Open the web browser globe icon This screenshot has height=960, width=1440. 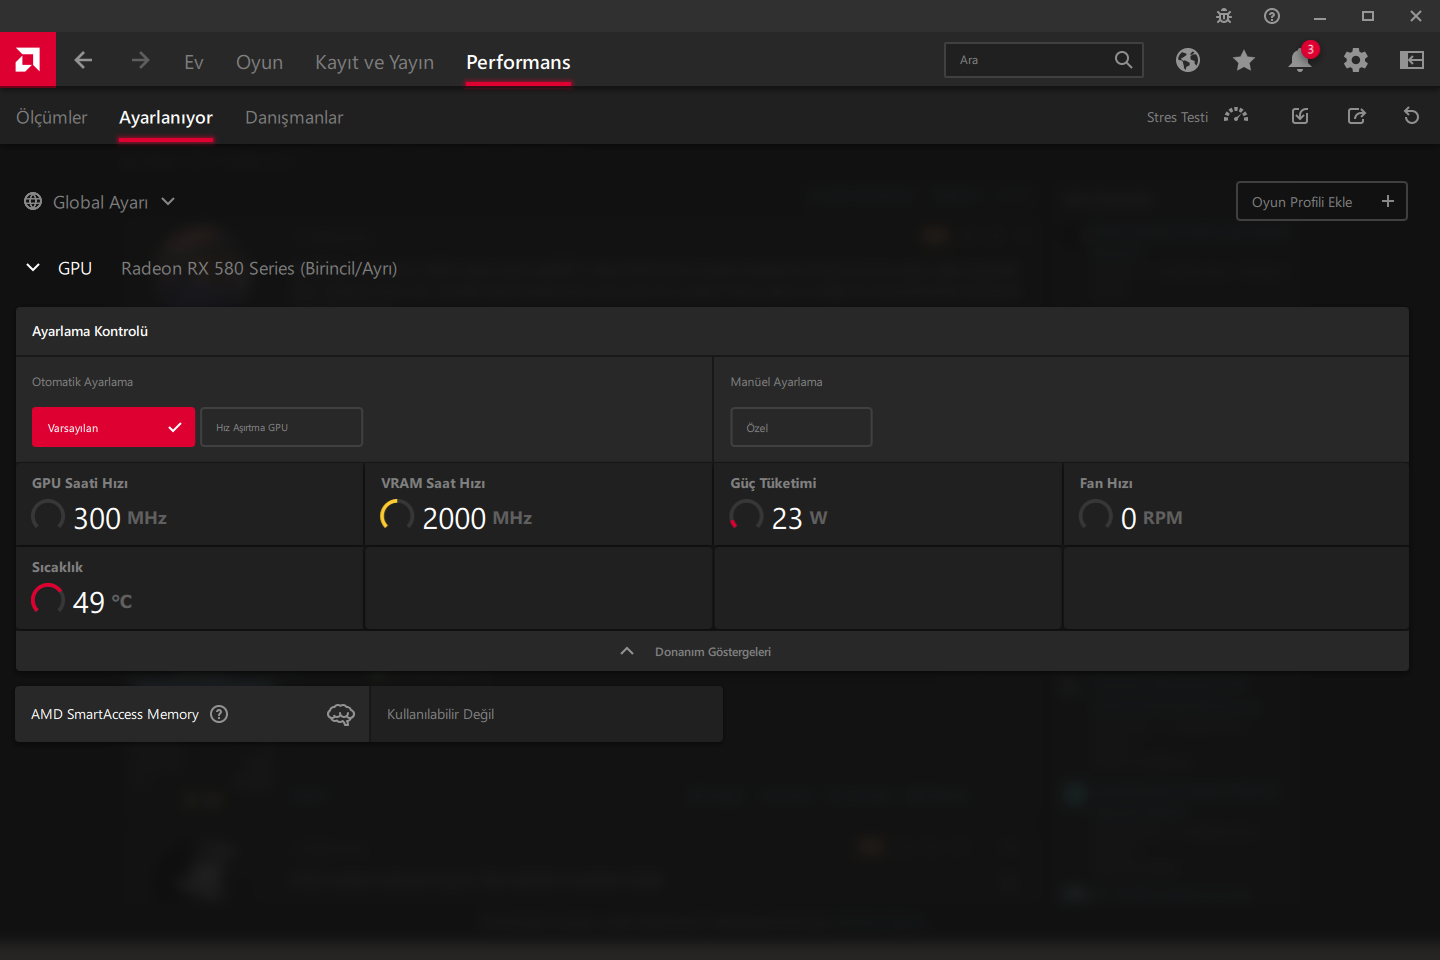1188,60
